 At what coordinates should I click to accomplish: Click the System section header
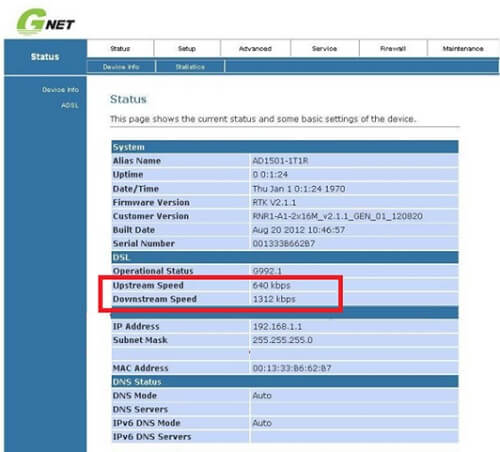point(285,147)
